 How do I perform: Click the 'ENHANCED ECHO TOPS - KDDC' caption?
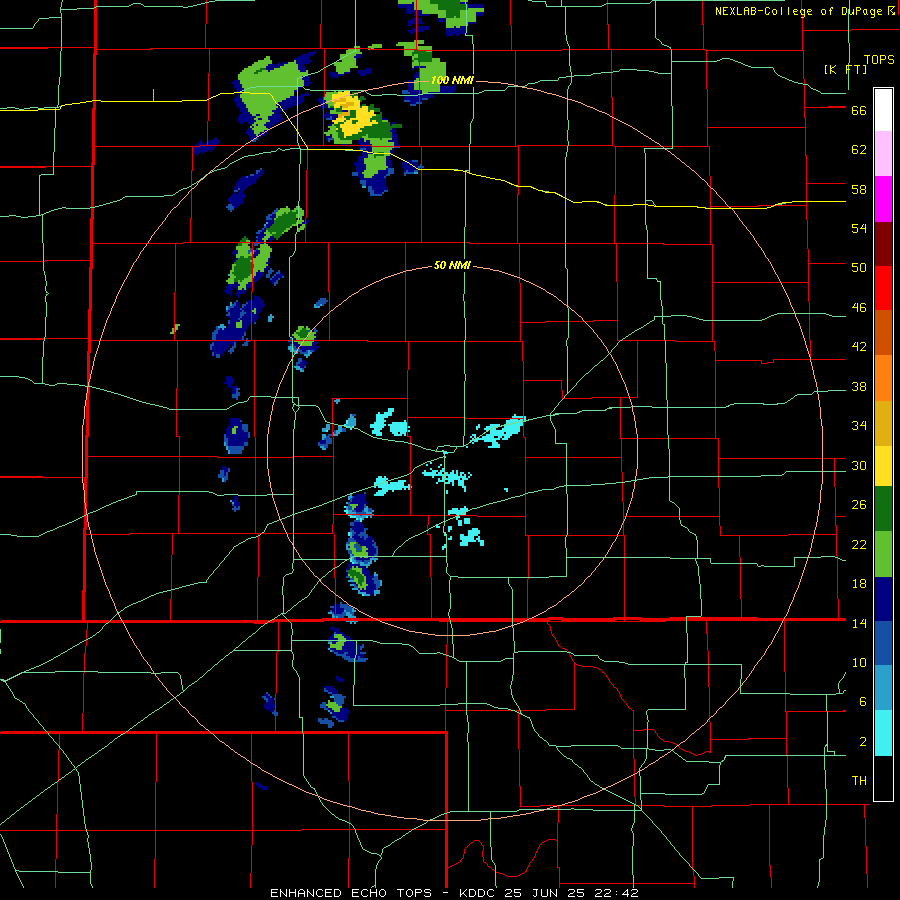coord(385,893)
